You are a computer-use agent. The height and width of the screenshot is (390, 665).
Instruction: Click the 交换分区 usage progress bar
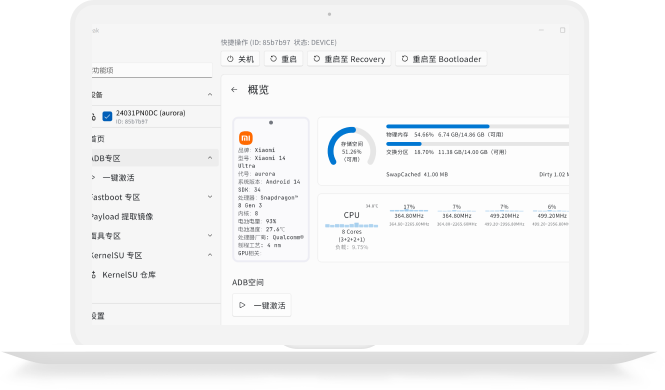pos(478,144)
